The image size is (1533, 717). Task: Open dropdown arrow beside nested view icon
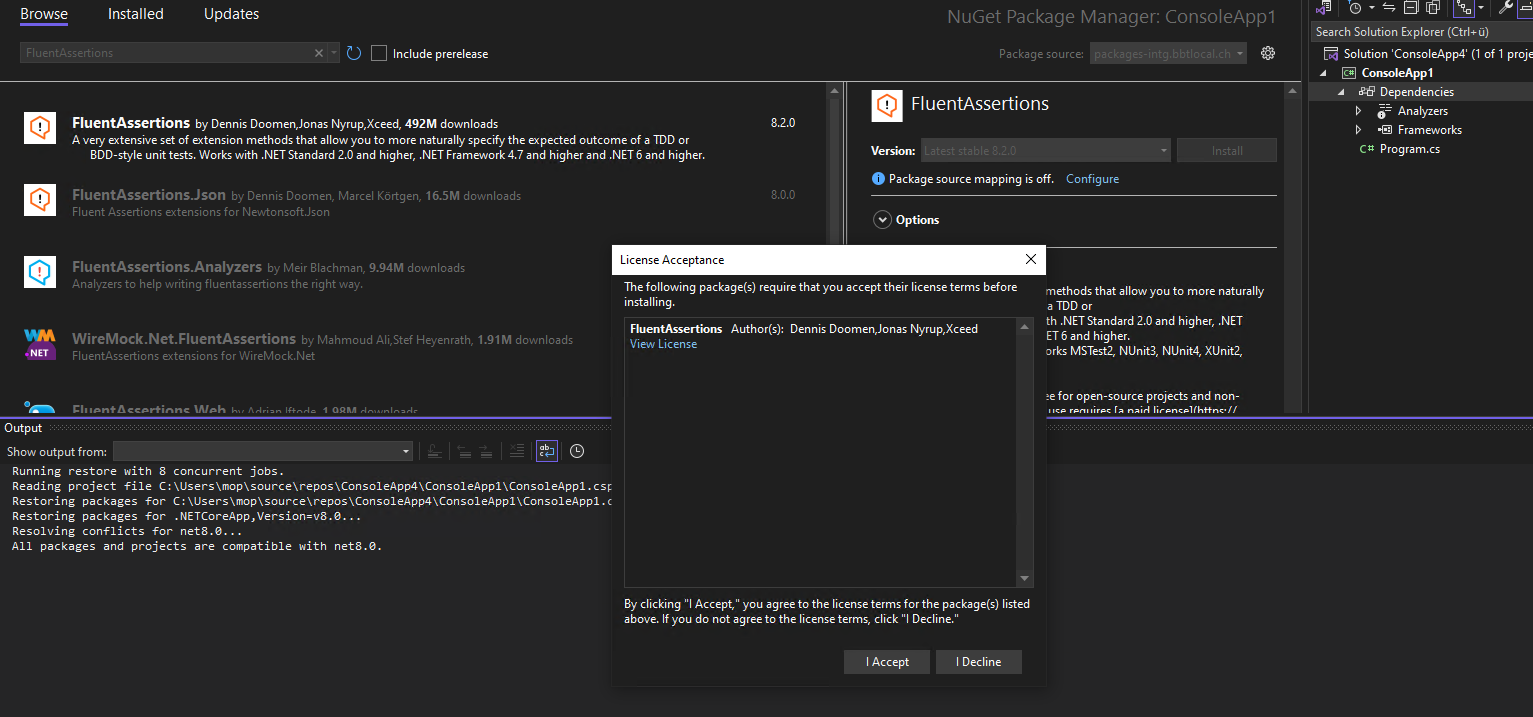click(1480, 8)
